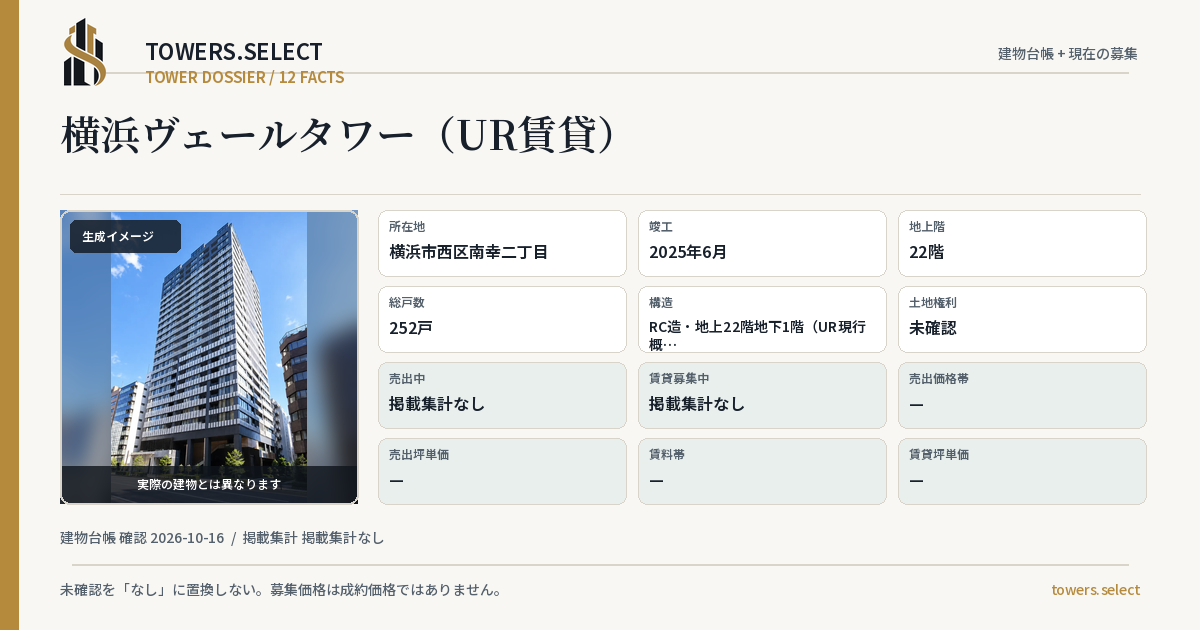The image size is (1200, 630).
Task: Click the 建物台帳 確認 2026-10-16 status line
Action: [x=222, y=537]
